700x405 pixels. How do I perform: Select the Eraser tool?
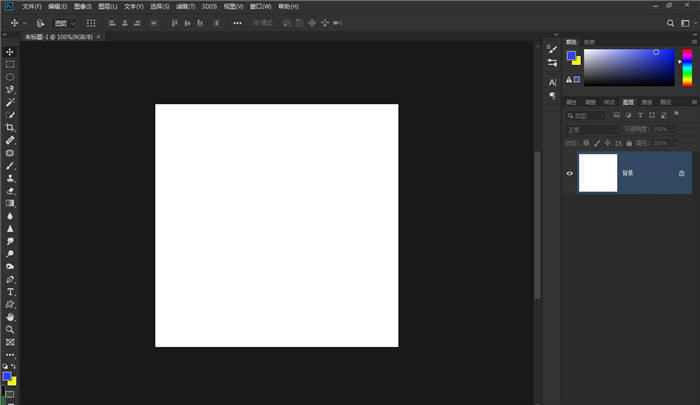(x=10, y=190)
